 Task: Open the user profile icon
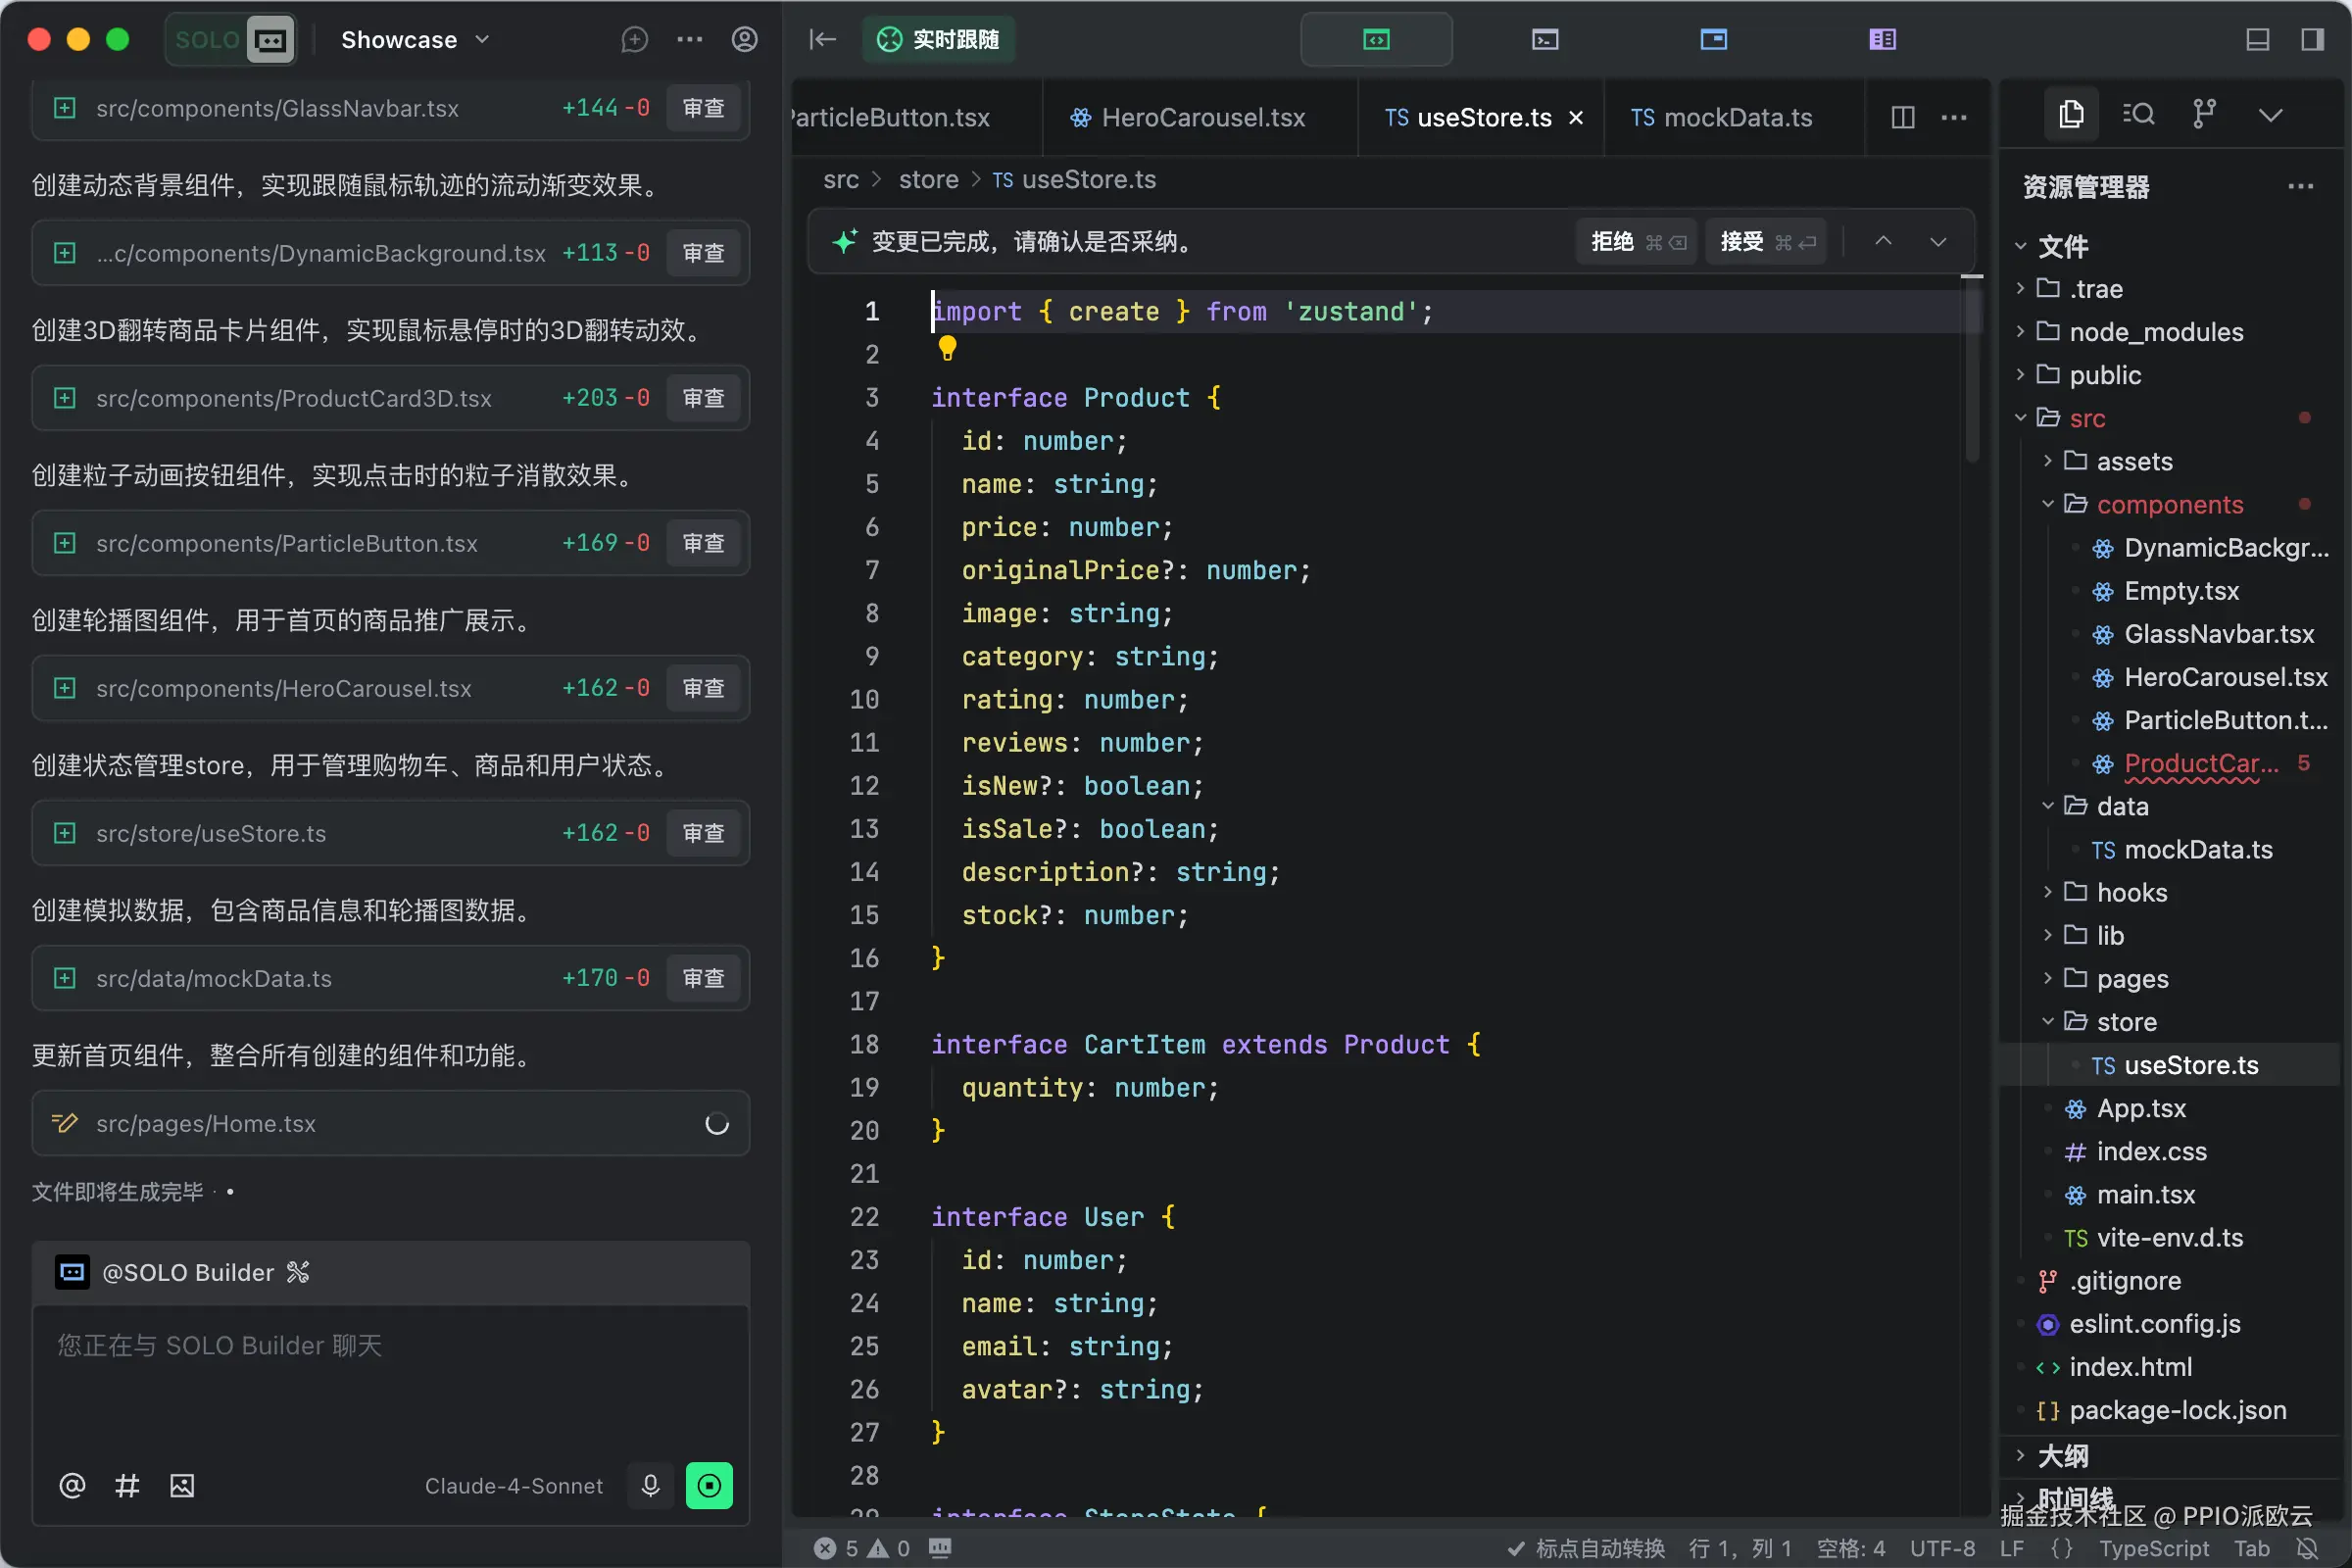tap(744, 40)
